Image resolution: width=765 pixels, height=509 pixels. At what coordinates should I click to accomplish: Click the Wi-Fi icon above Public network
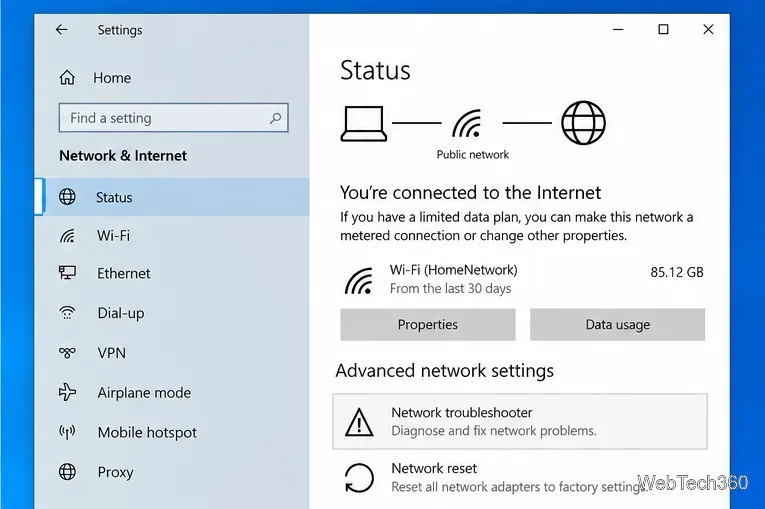467,123
